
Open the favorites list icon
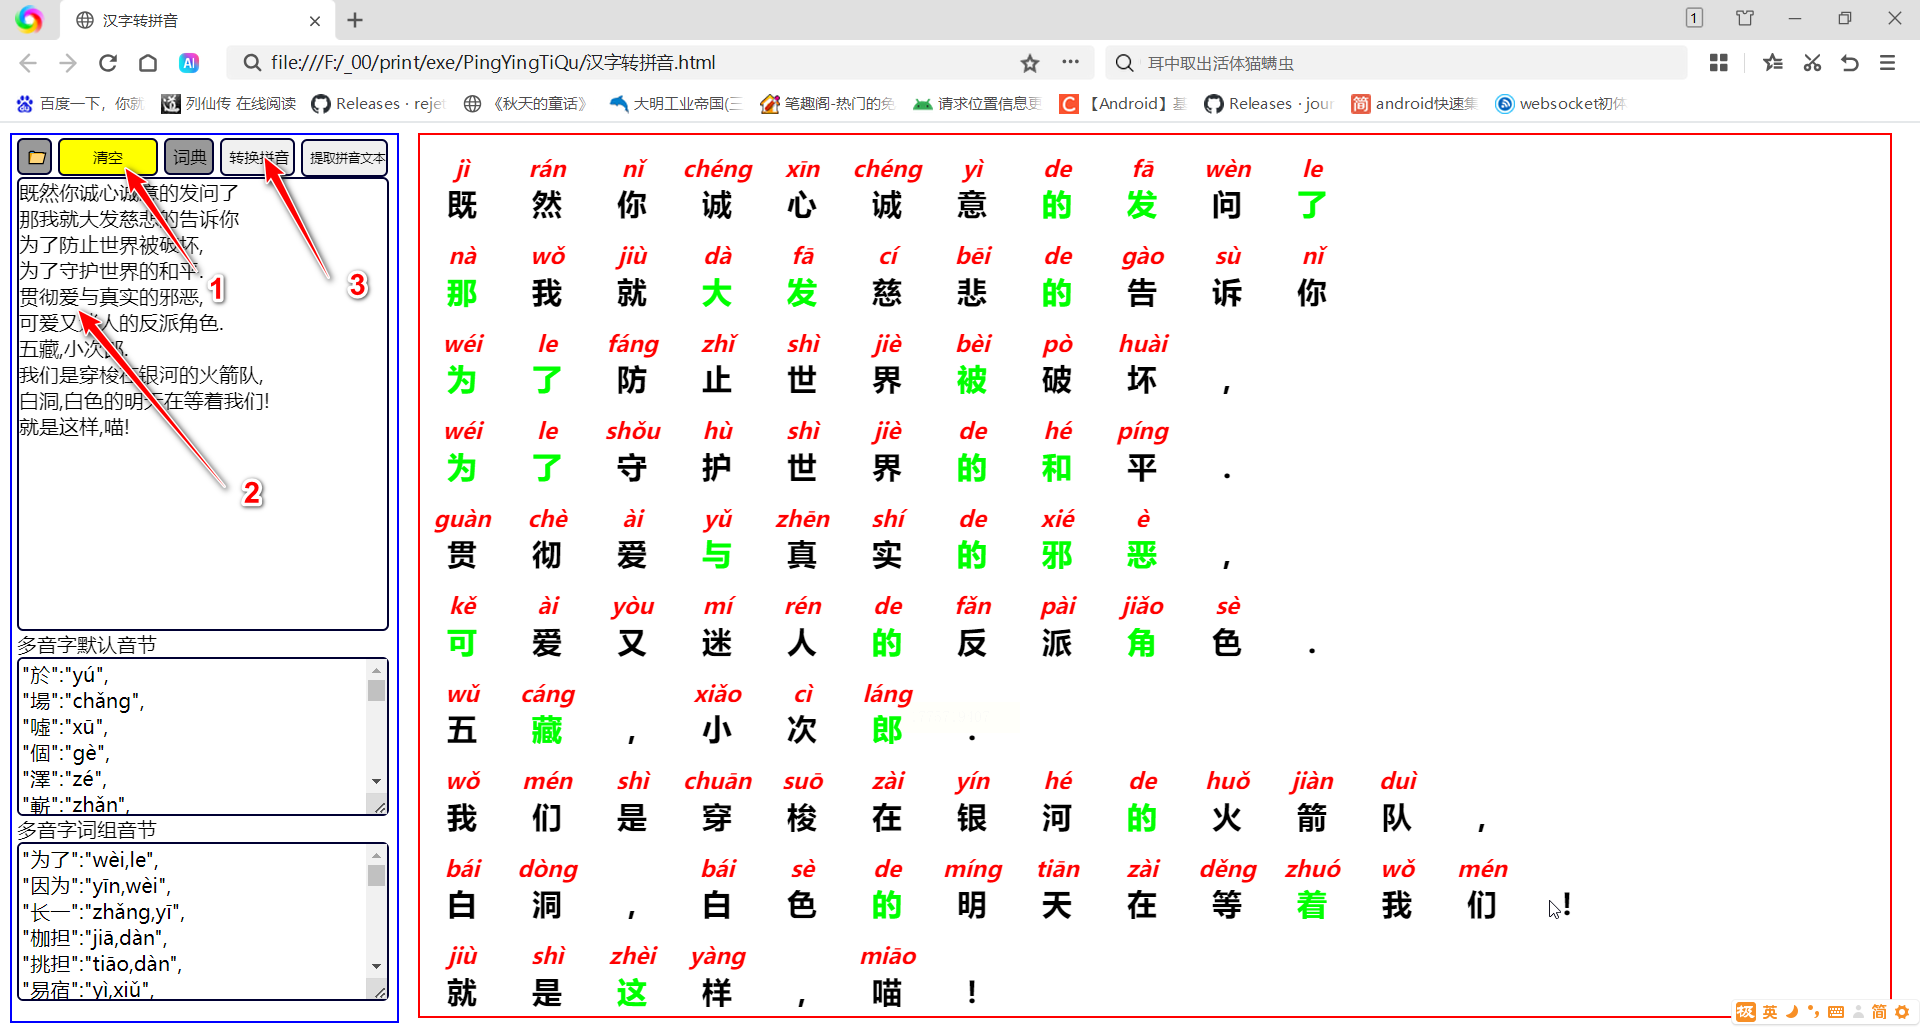pyautogui.click(x=1773, y=63)
